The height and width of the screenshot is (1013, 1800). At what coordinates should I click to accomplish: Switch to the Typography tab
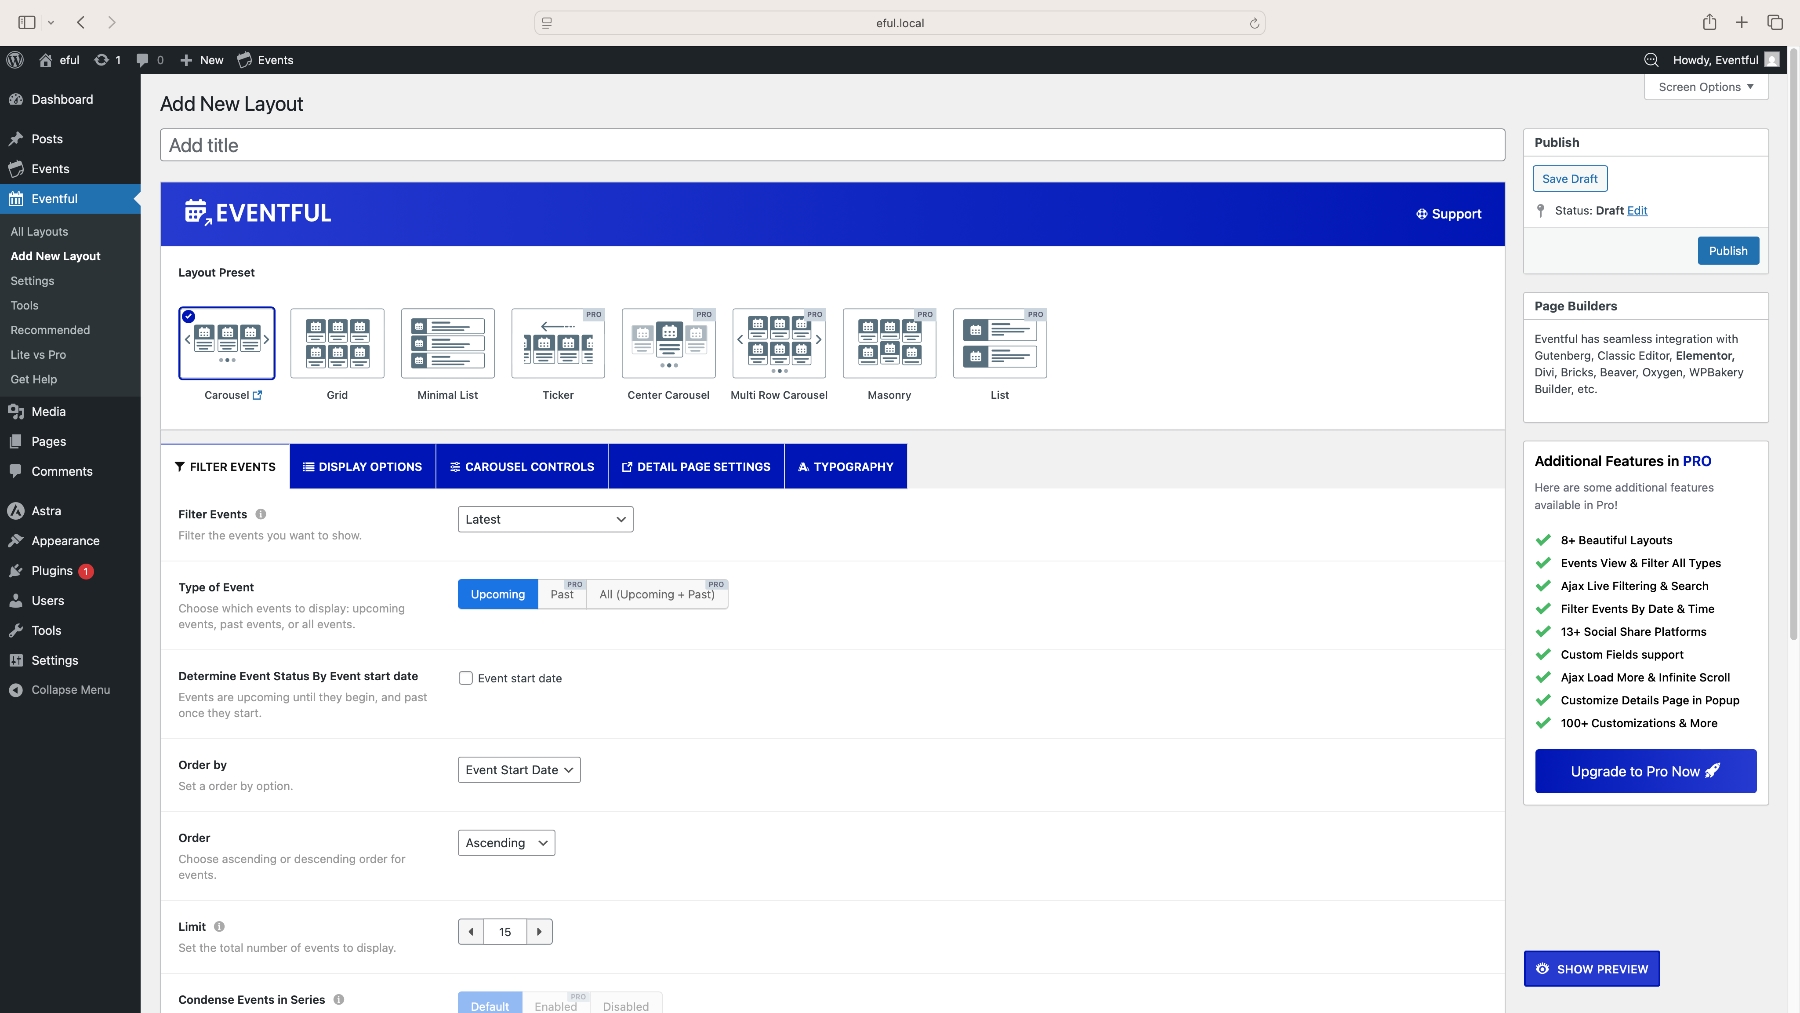[846, 467]
